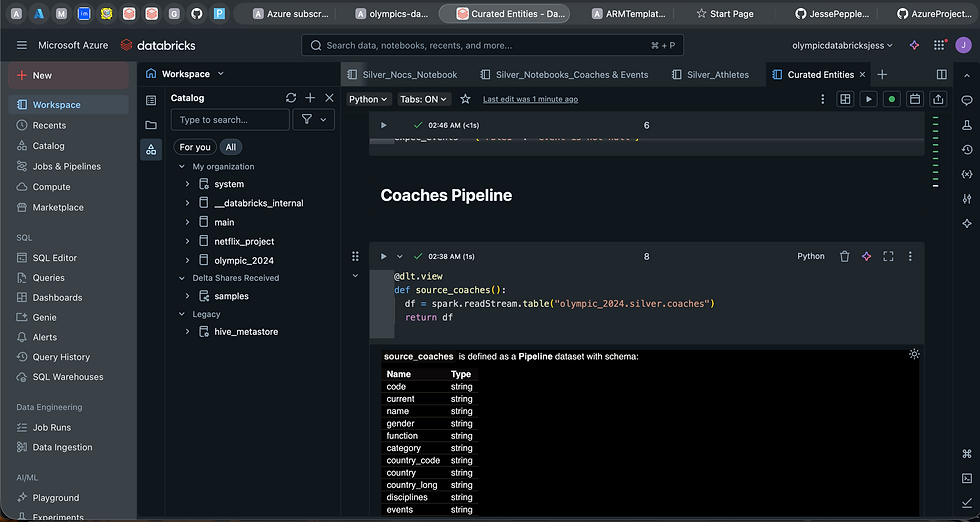Favorite the notebook with the star icon
Image resolution: width=980 pixels, height=522 pixels.
click(465, 99)
